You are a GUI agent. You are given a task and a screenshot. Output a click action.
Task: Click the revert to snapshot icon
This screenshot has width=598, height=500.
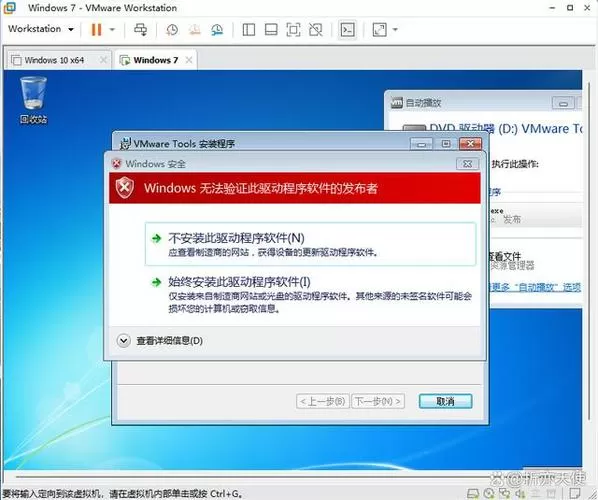tap(195, 30)
